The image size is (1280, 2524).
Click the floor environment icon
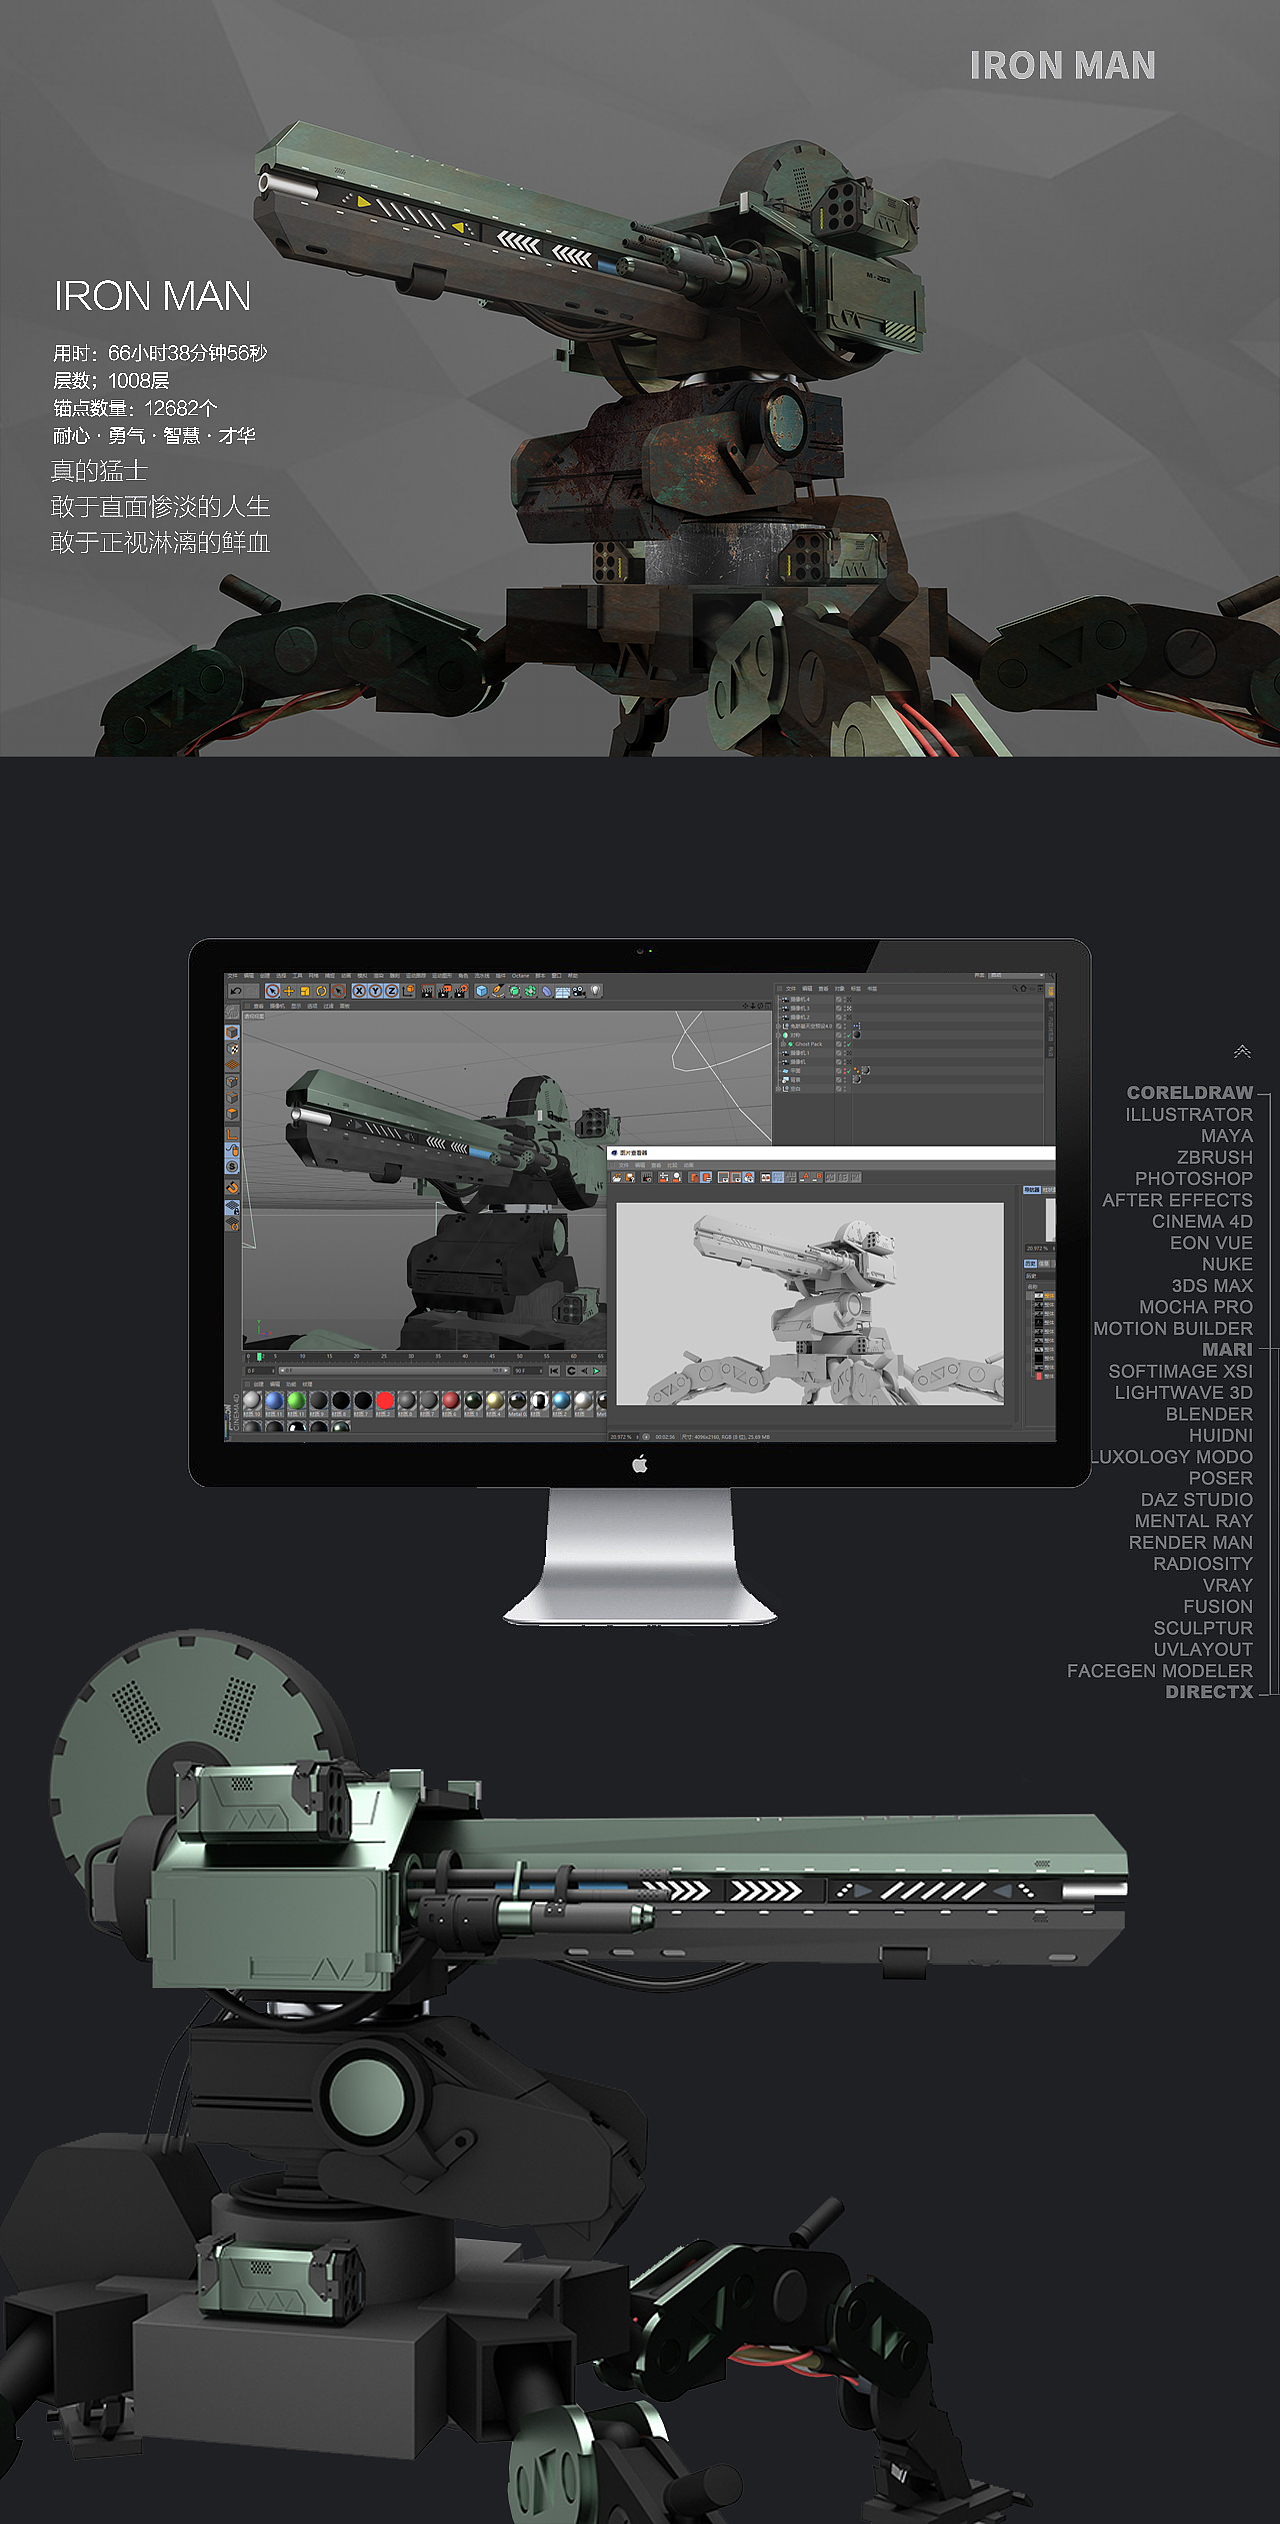(x=562, y=991)
